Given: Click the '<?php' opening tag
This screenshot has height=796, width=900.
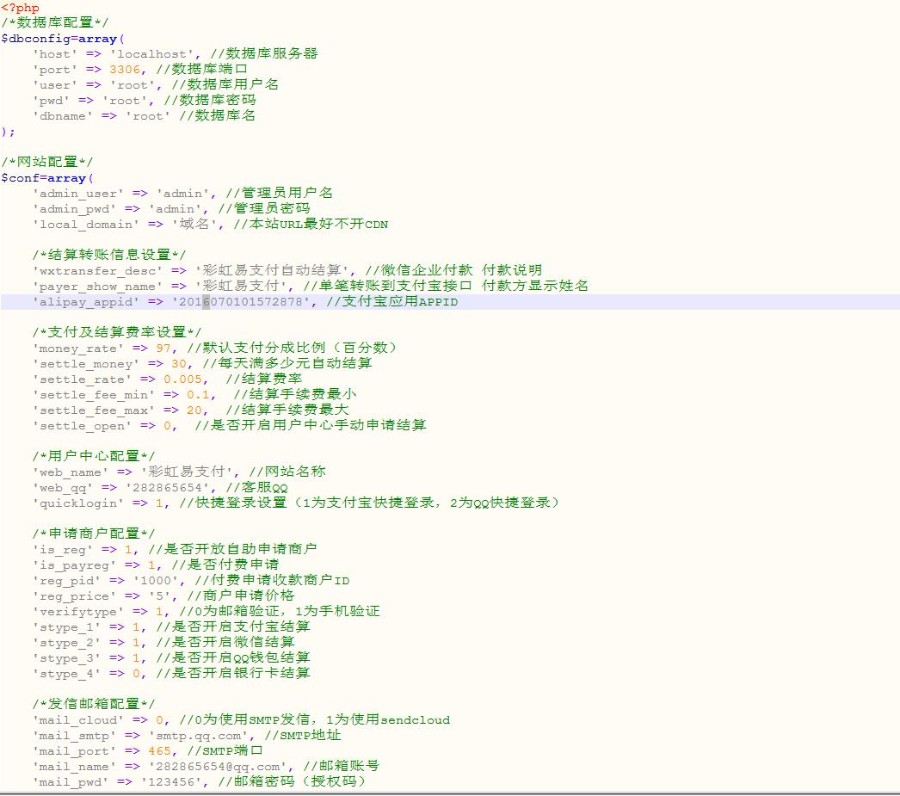Looking at the screenshot, I should [x=20, y=8].
